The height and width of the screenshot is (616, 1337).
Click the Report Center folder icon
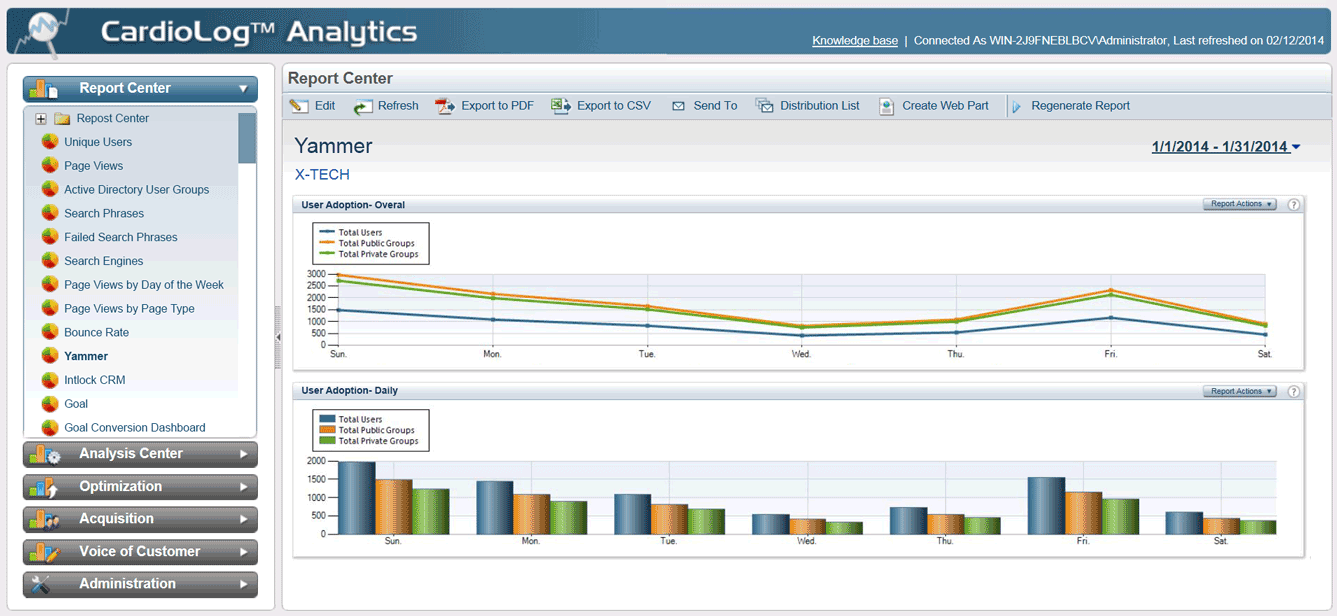pos(62,119)
